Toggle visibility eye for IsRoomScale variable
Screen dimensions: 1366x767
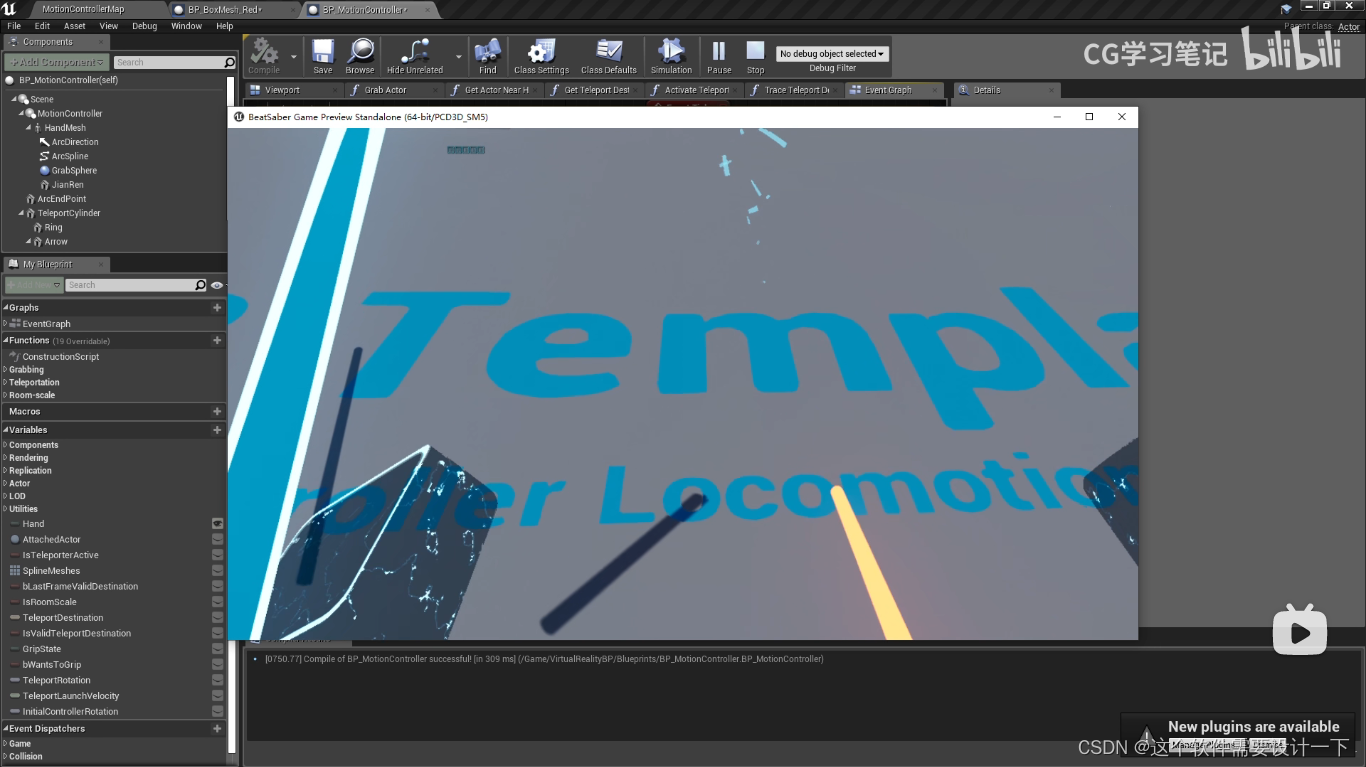point(217,602)
